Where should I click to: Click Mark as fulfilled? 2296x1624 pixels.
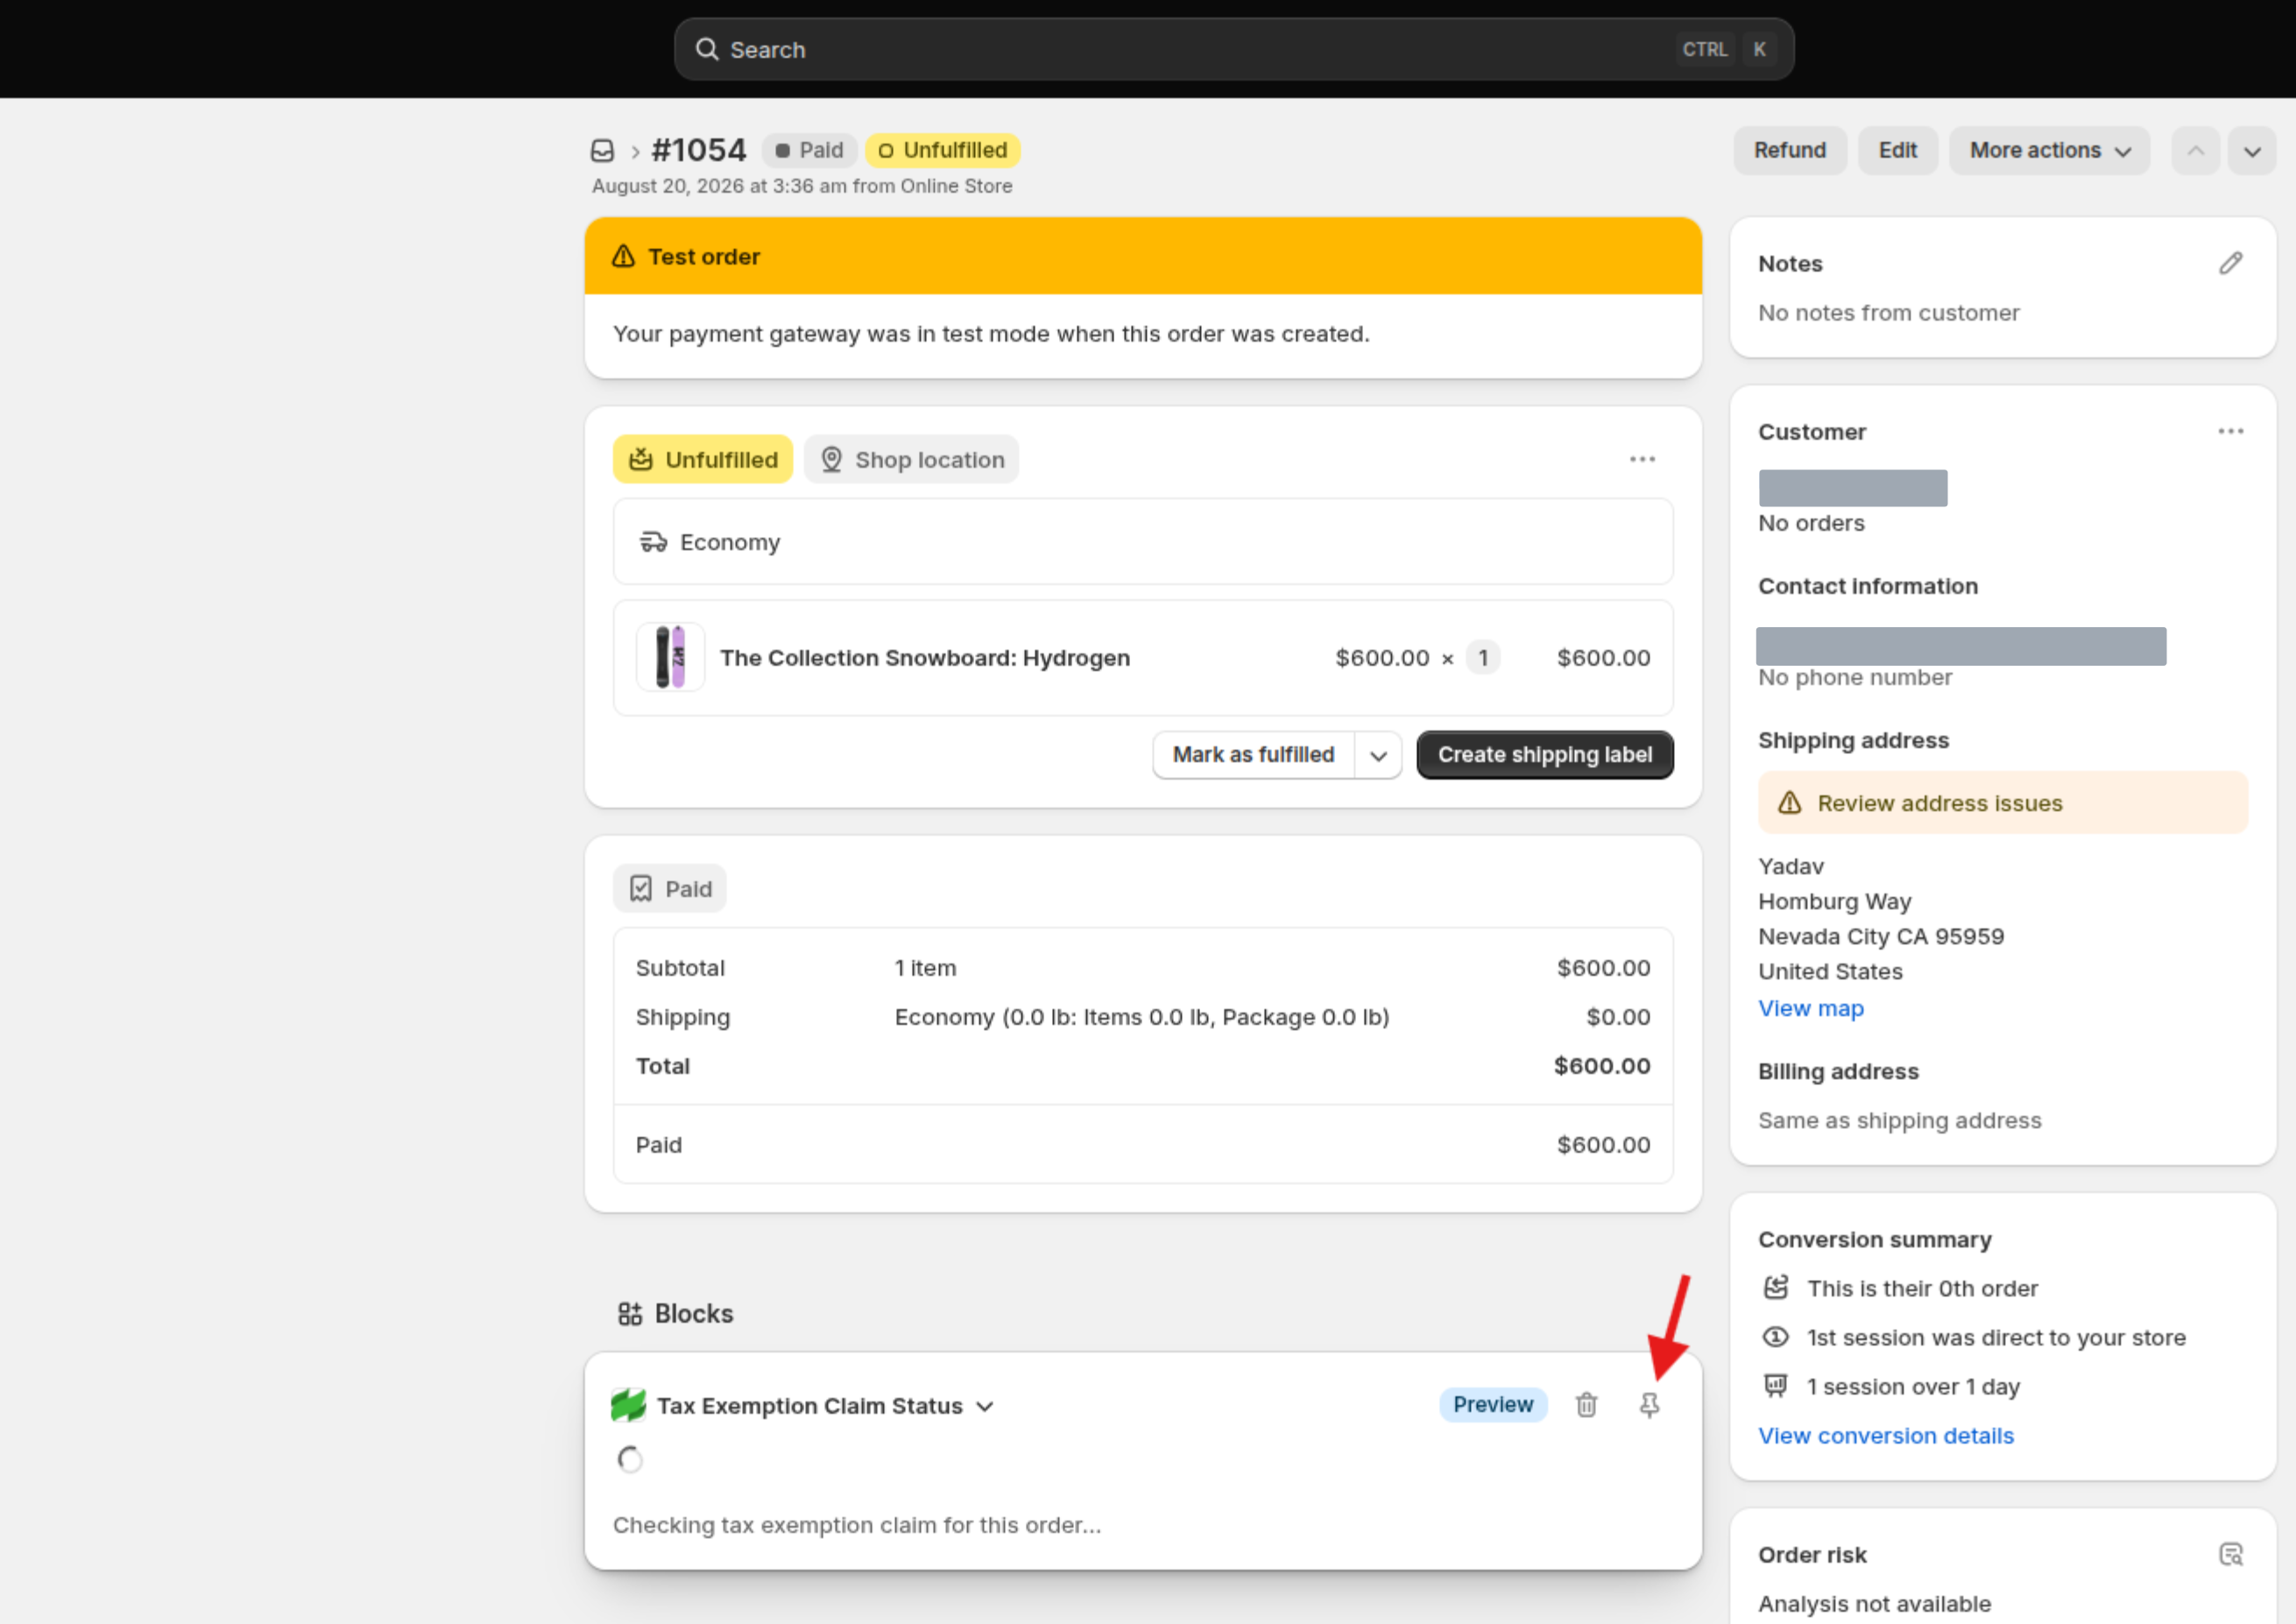[x=1253, y=755]
